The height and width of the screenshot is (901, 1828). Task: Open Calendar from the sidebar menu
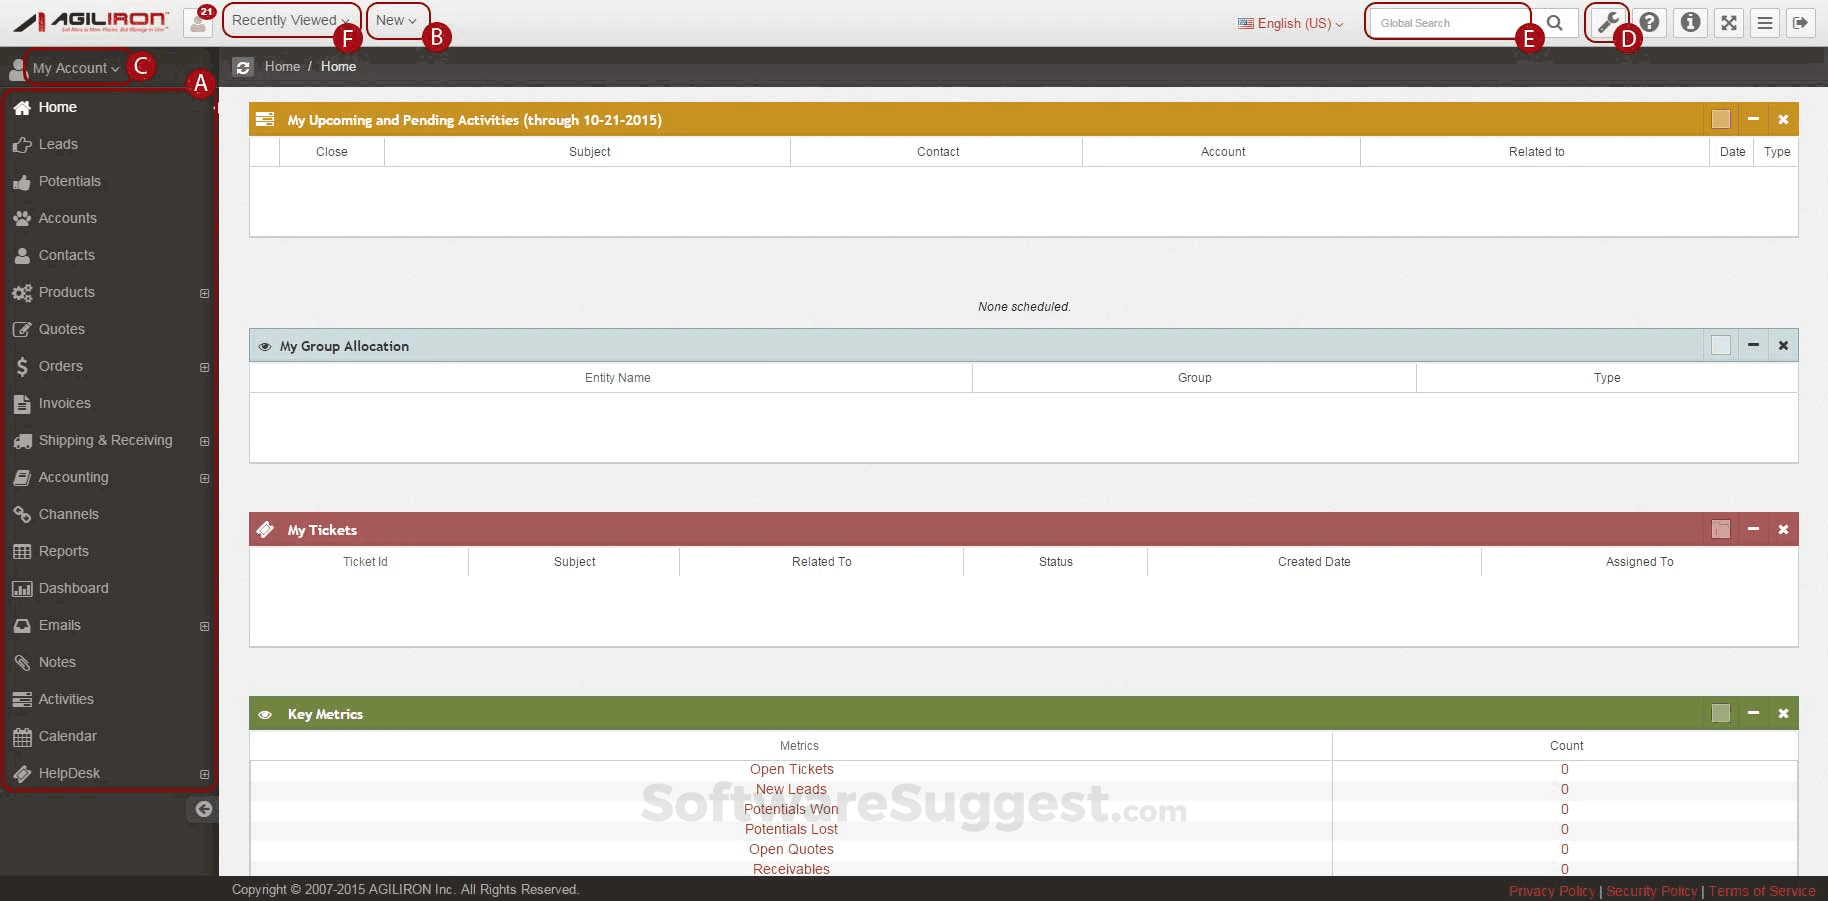click(x=68, y=736)
